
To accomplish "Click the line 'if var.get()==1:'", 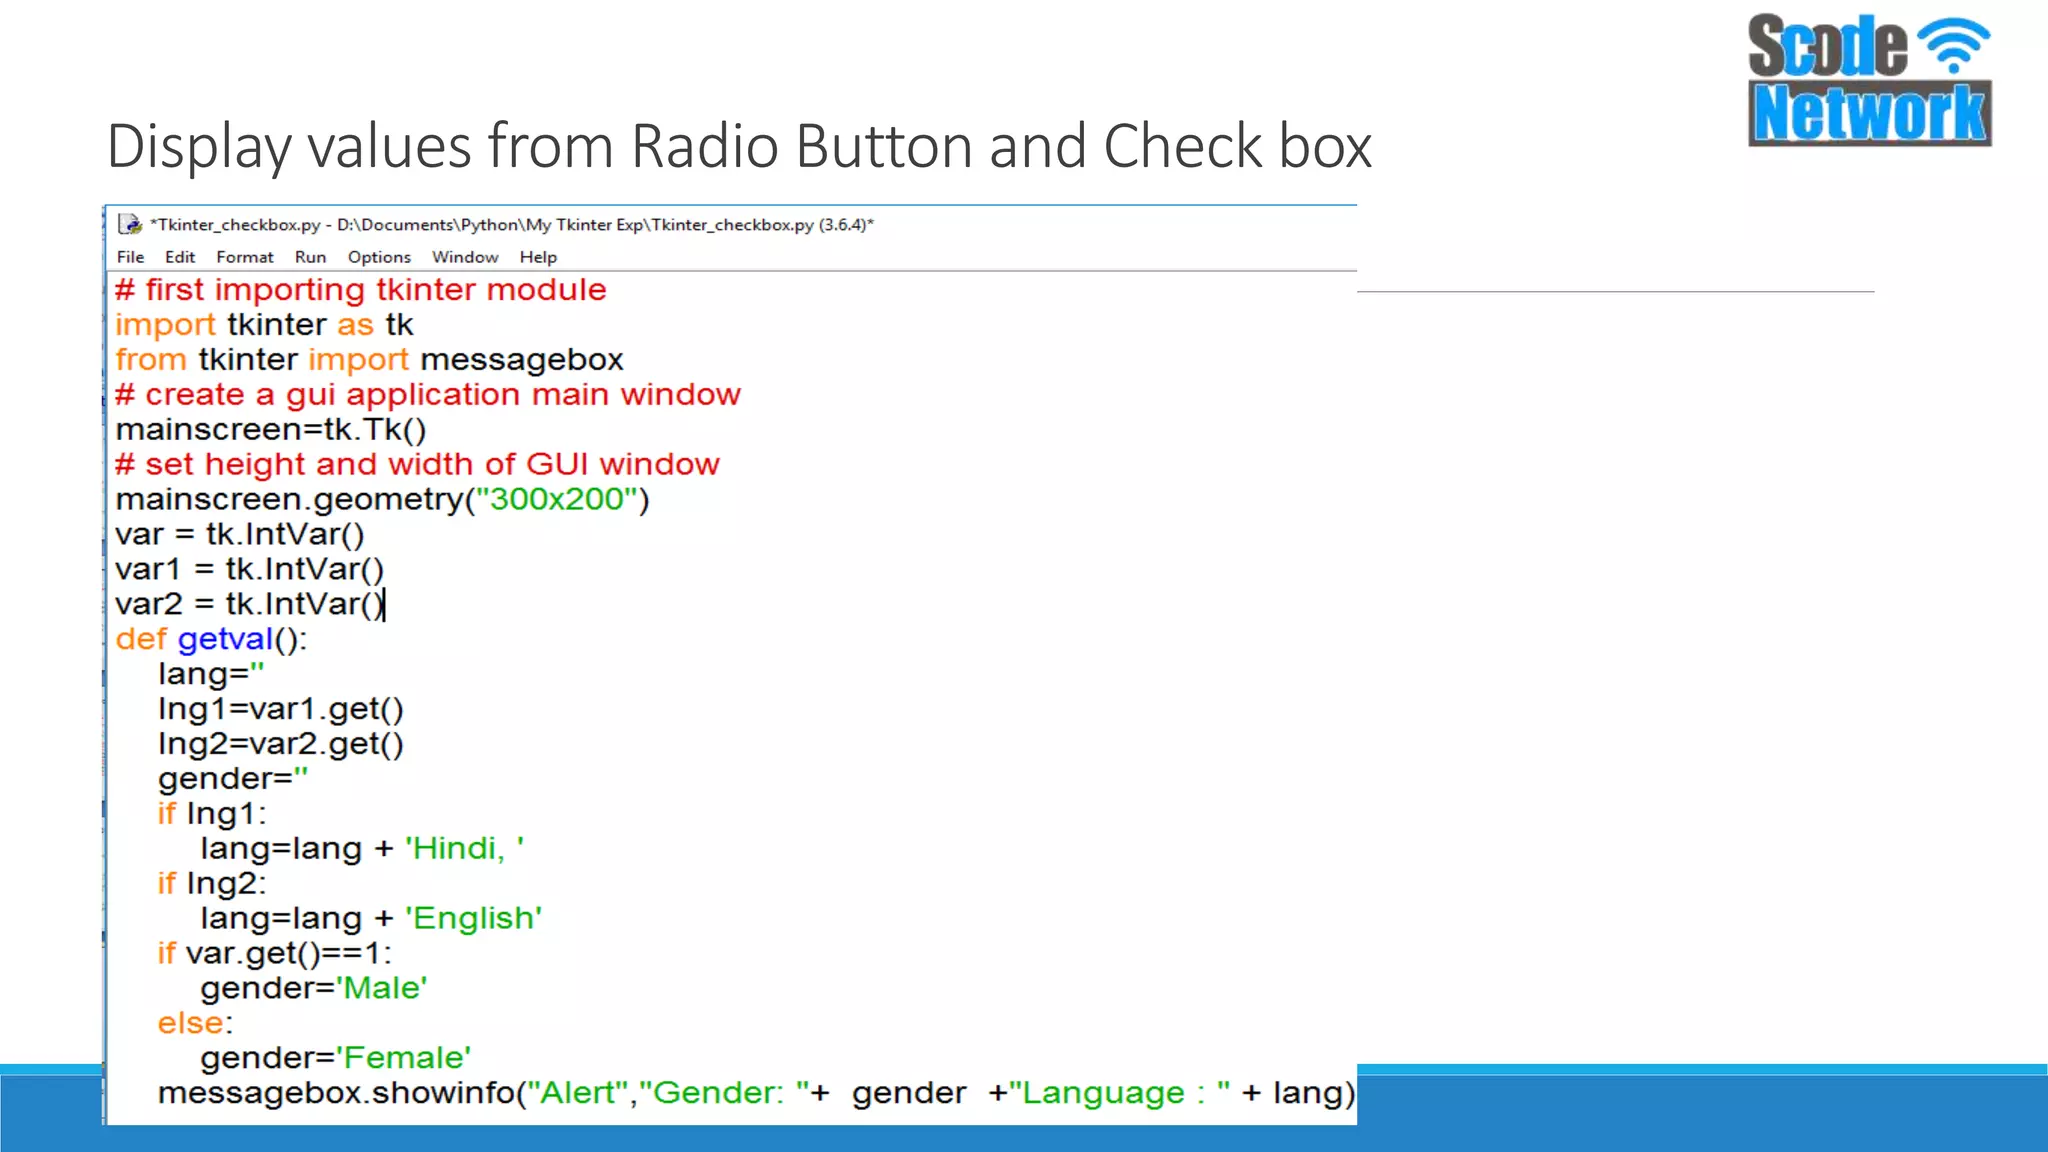I will [275, 954].
